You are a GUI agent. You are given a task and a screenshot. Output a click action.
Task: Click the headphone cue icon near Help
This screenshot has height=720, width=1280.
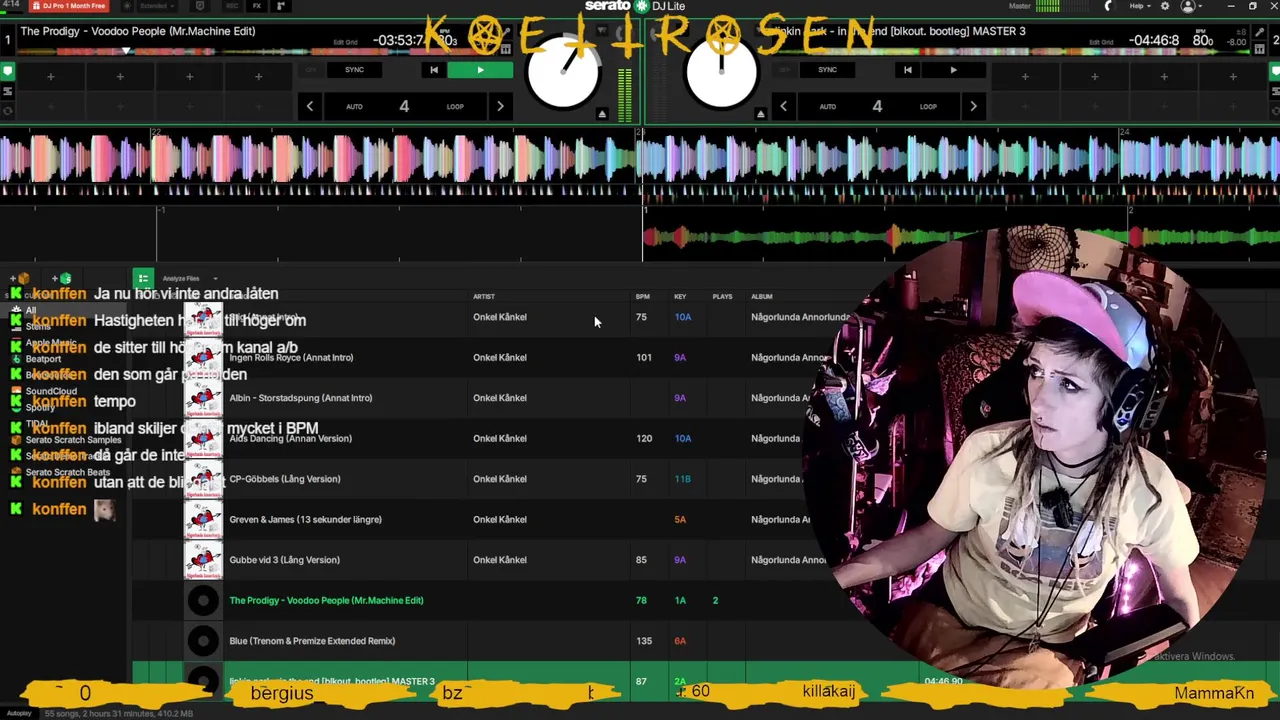click(x=1107, y=6)
